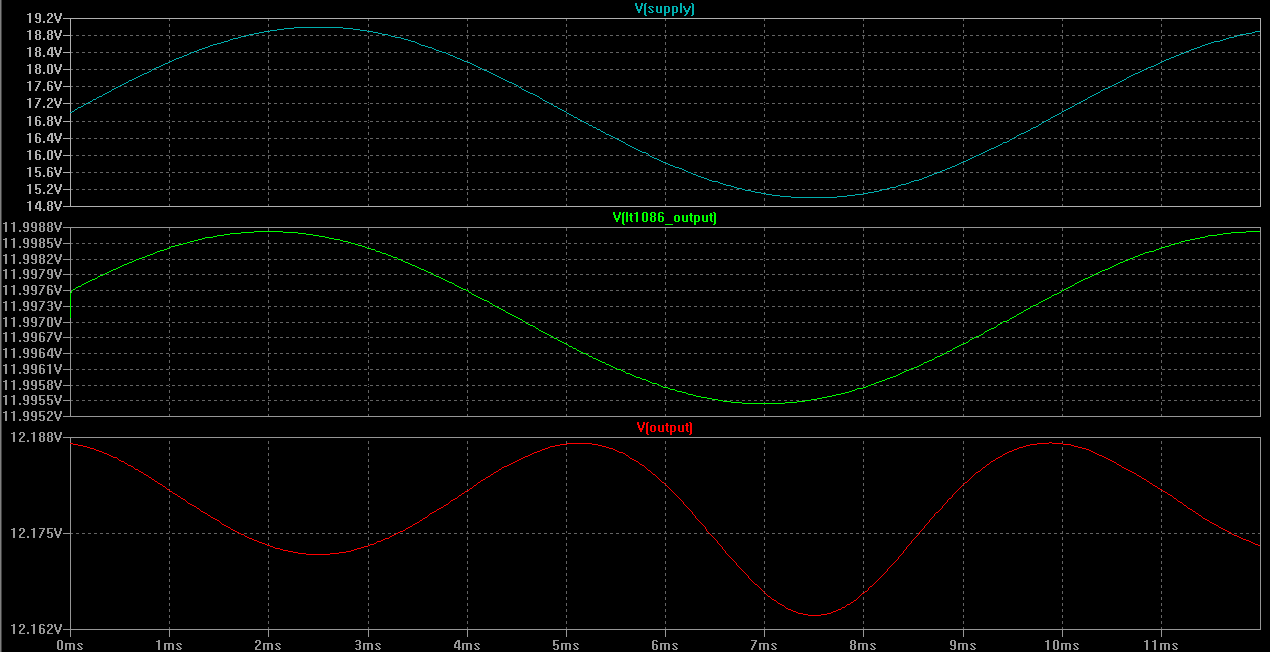
Task: Click the 6ms time axis label
Action: [665, 645]
